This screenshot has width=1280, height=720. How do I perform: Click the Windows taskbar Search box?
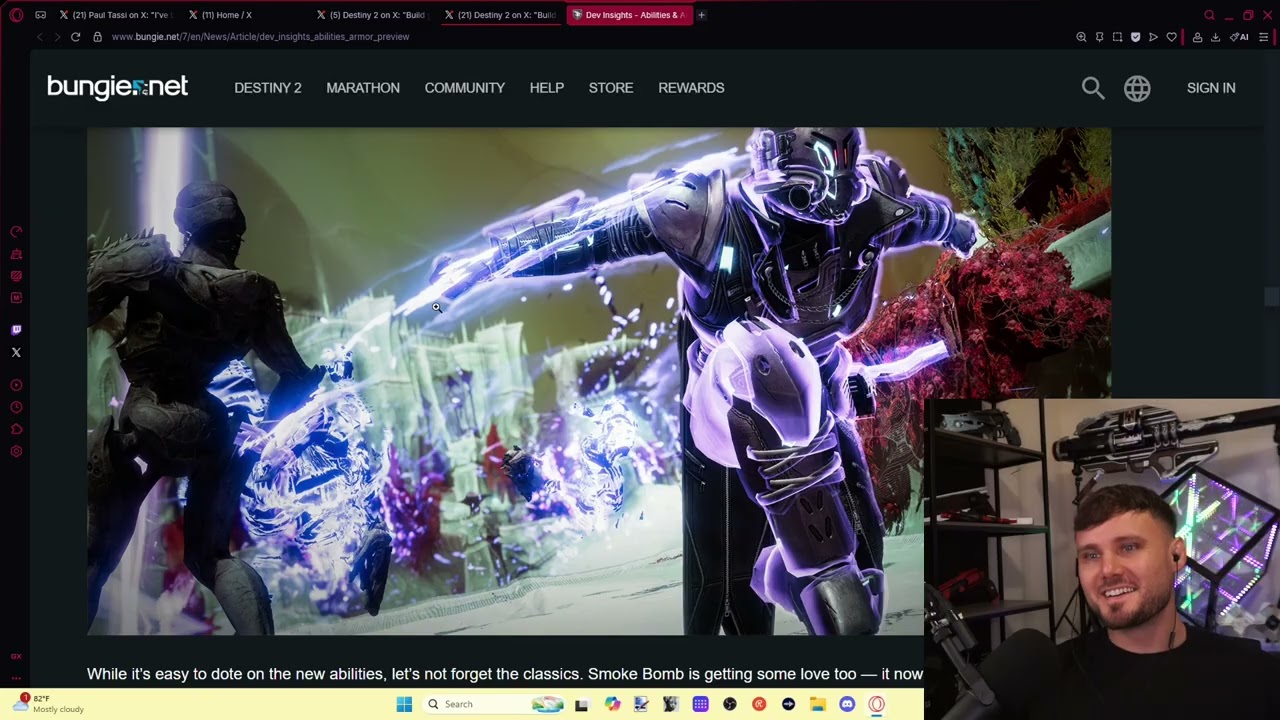click(495, 704)
